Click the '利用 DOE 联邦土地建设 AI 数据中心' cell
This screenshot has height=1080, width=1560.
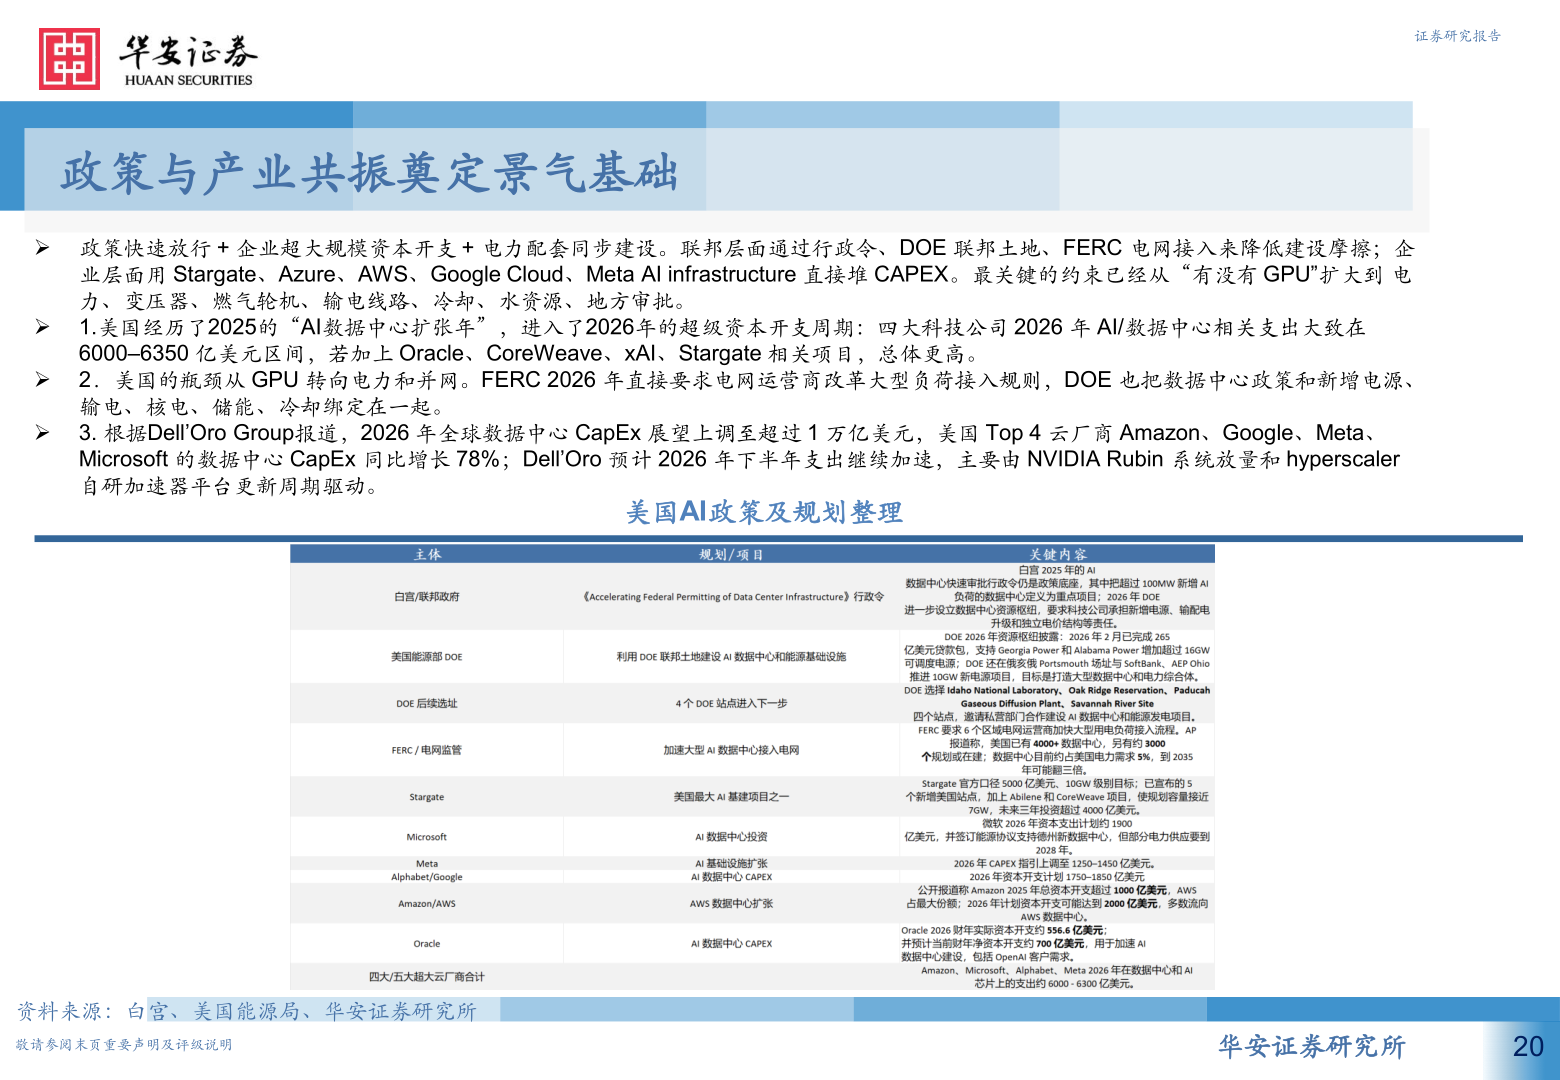pyautogui.click(x=731, y=657)
